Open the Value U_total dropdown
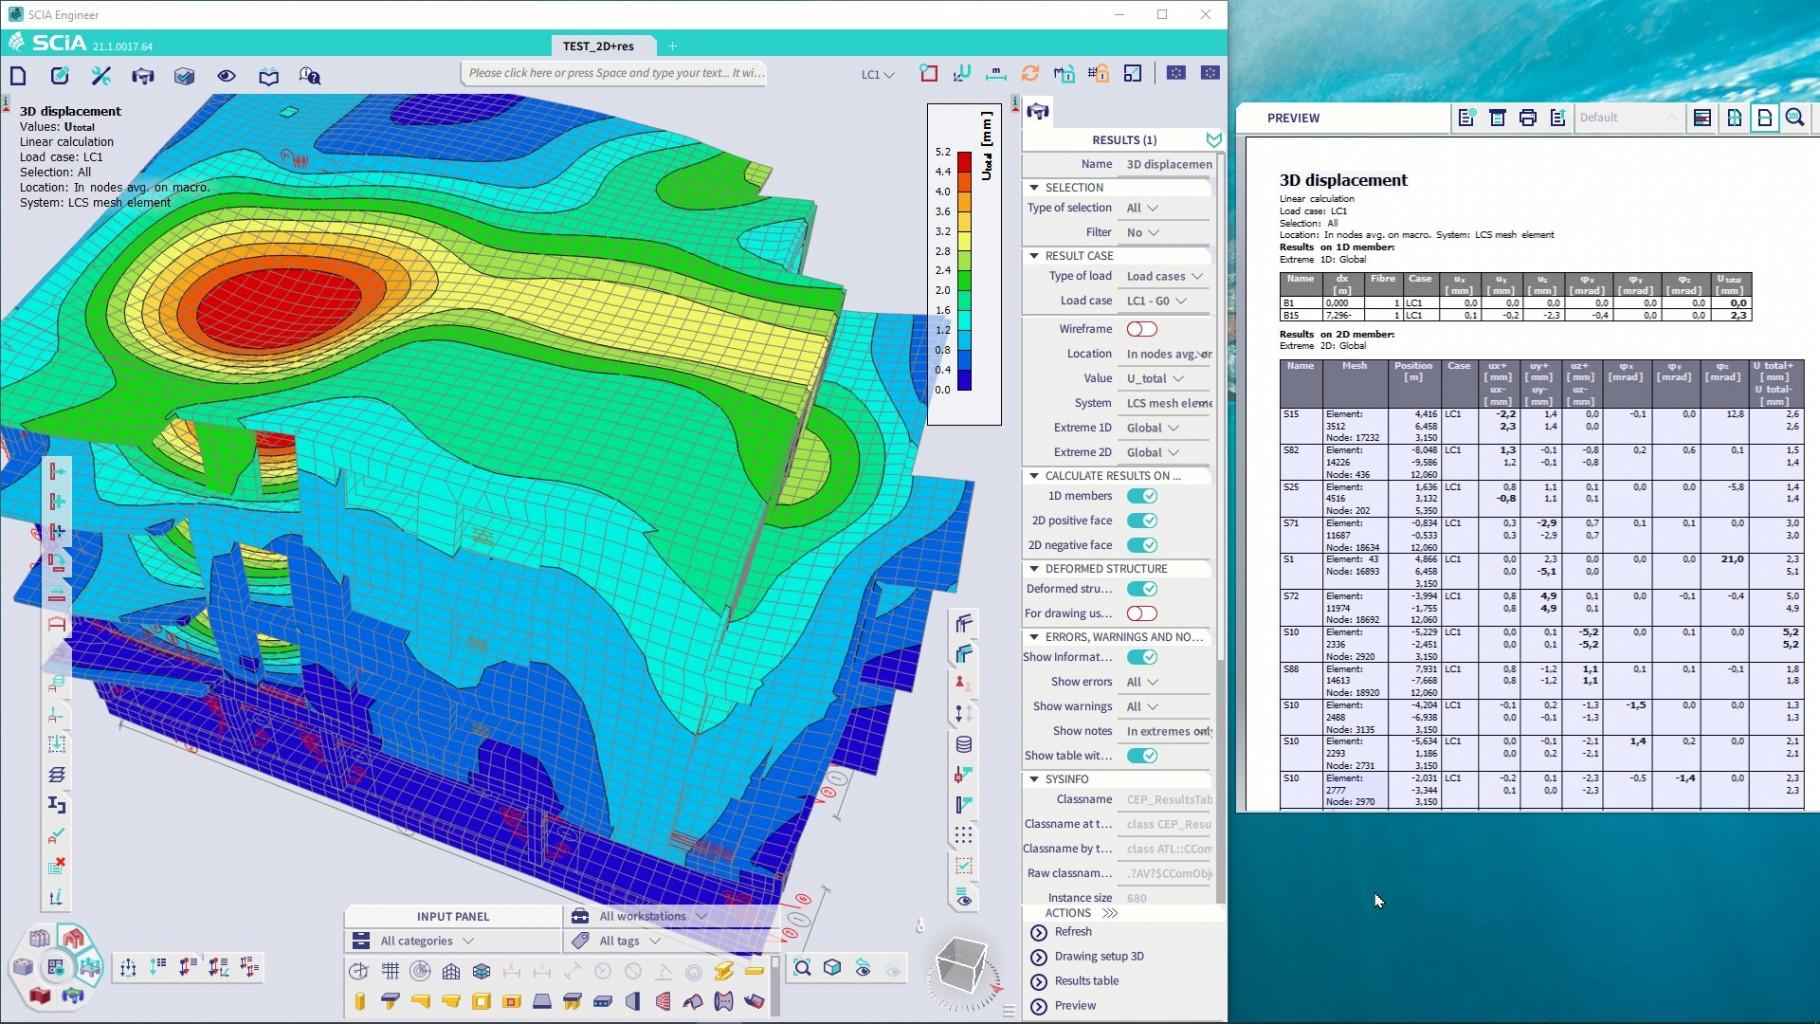 click(x=1156, y=379)
